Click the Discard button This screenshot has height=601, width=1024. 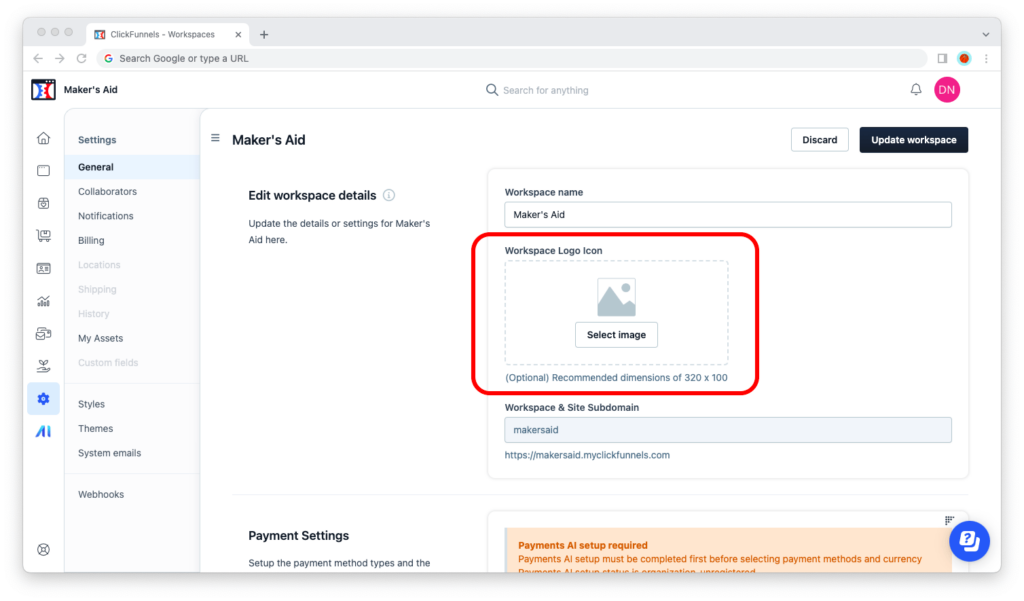coord(820,140)
